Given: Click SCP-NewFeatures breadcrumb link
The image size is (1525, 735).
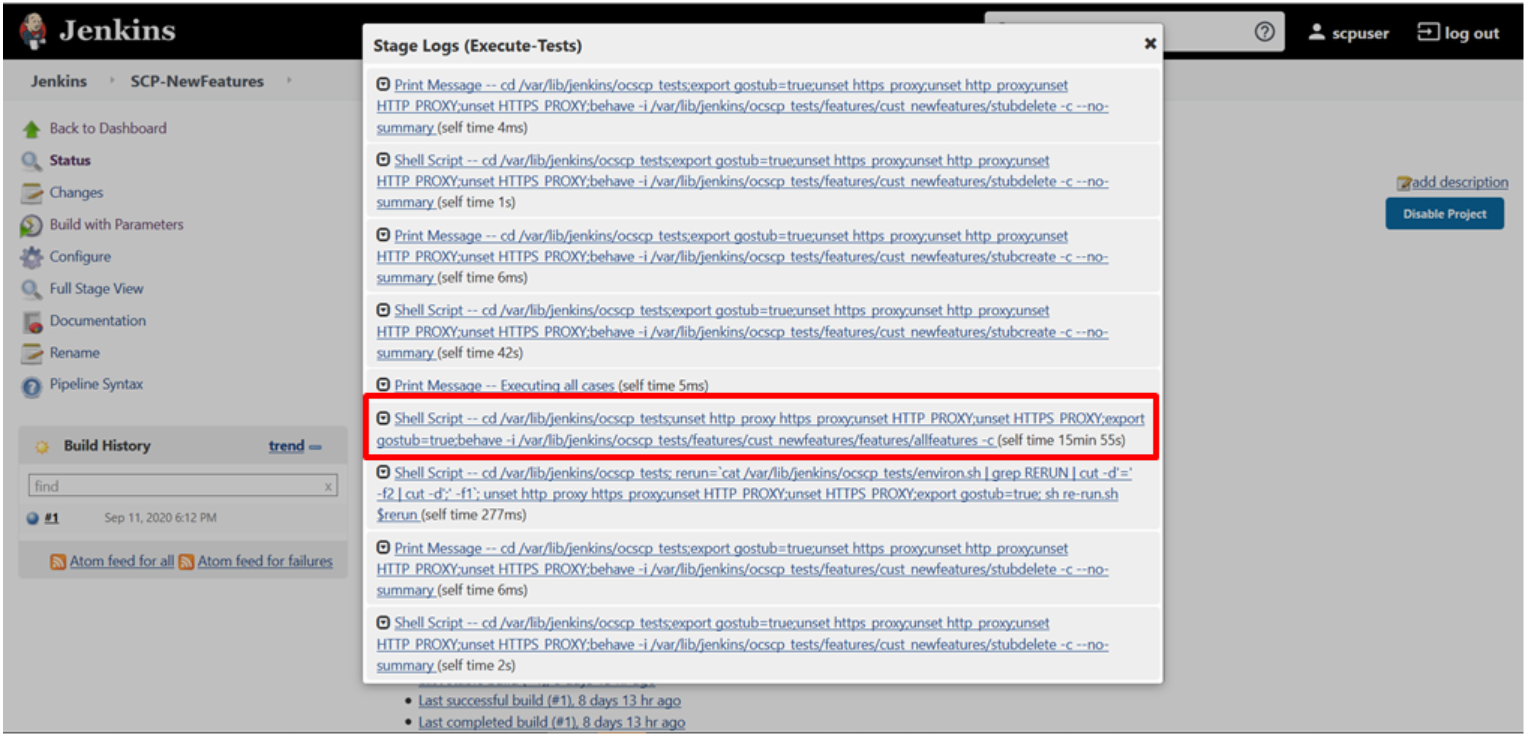Looking at the screenshot, I should coord(197,81).
